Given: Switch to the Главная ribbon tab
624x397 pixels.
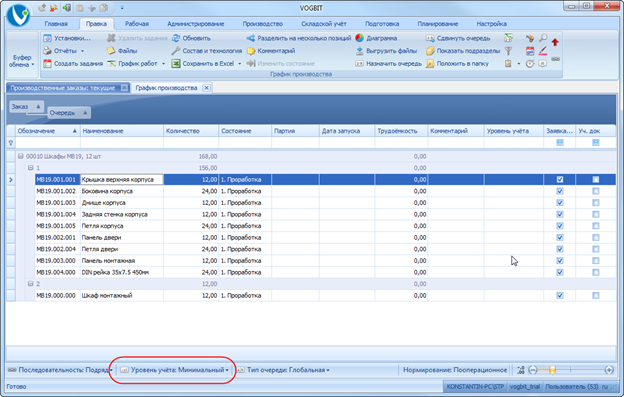Looking at the screenshot, I should (x=56, y=24).
